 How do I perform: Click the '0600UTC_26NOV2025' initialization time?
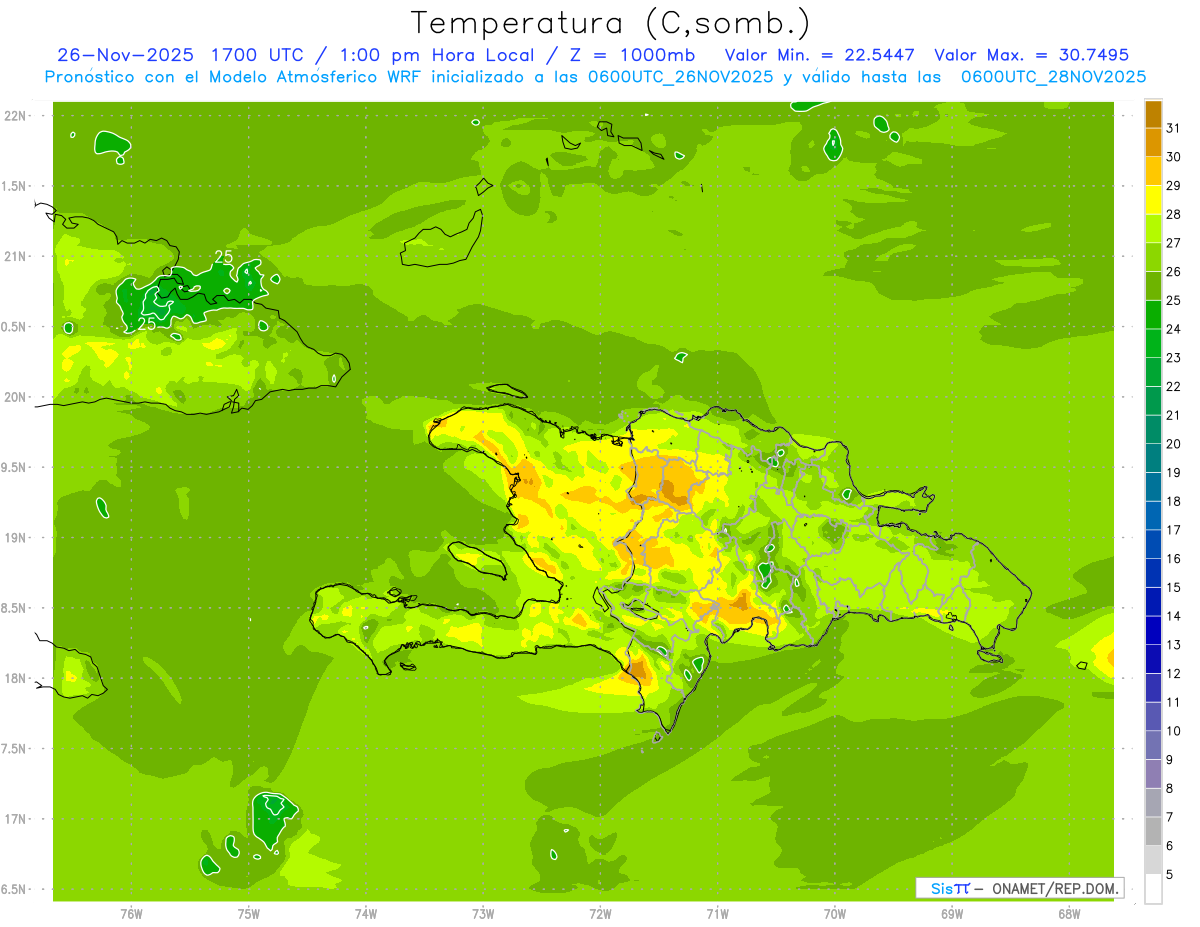tap(683, 77)
